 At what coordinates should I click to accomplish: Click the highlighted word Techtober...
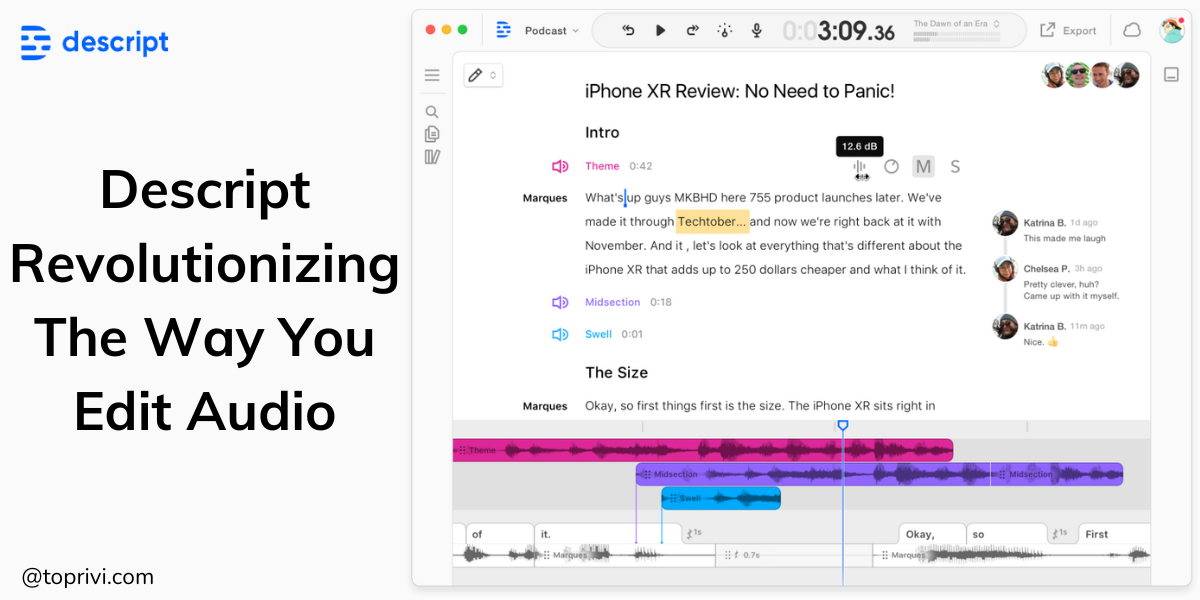click(712, 222)
